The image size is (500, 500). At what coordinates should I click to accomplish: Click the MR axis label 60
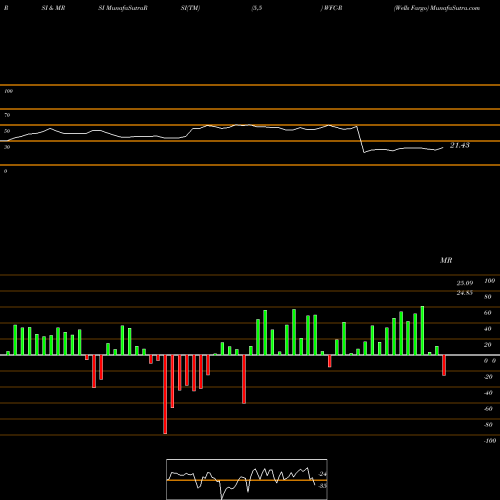tap(487, 313)
